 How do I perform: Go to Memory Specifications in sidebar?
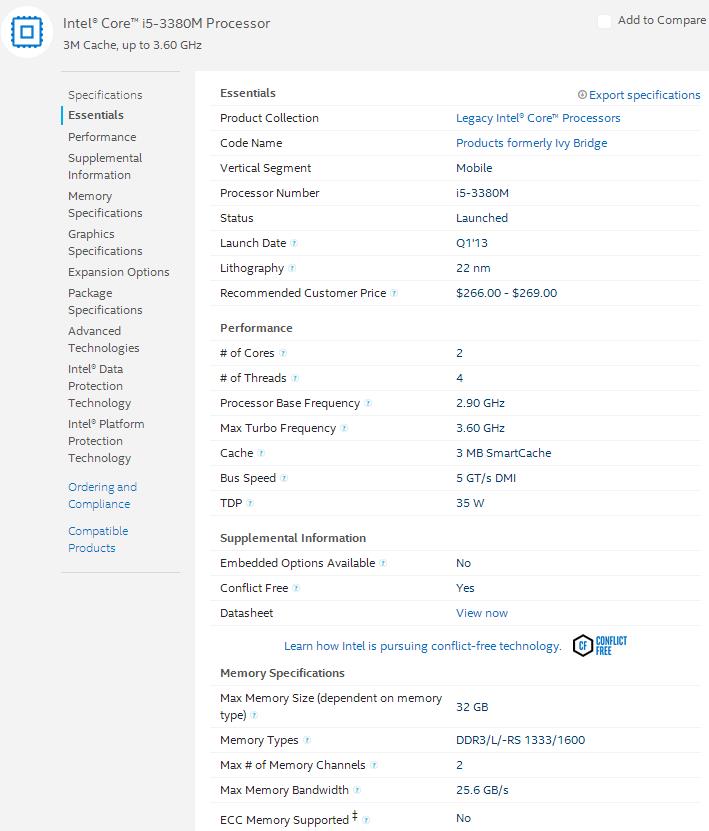(x=105, y=205)
